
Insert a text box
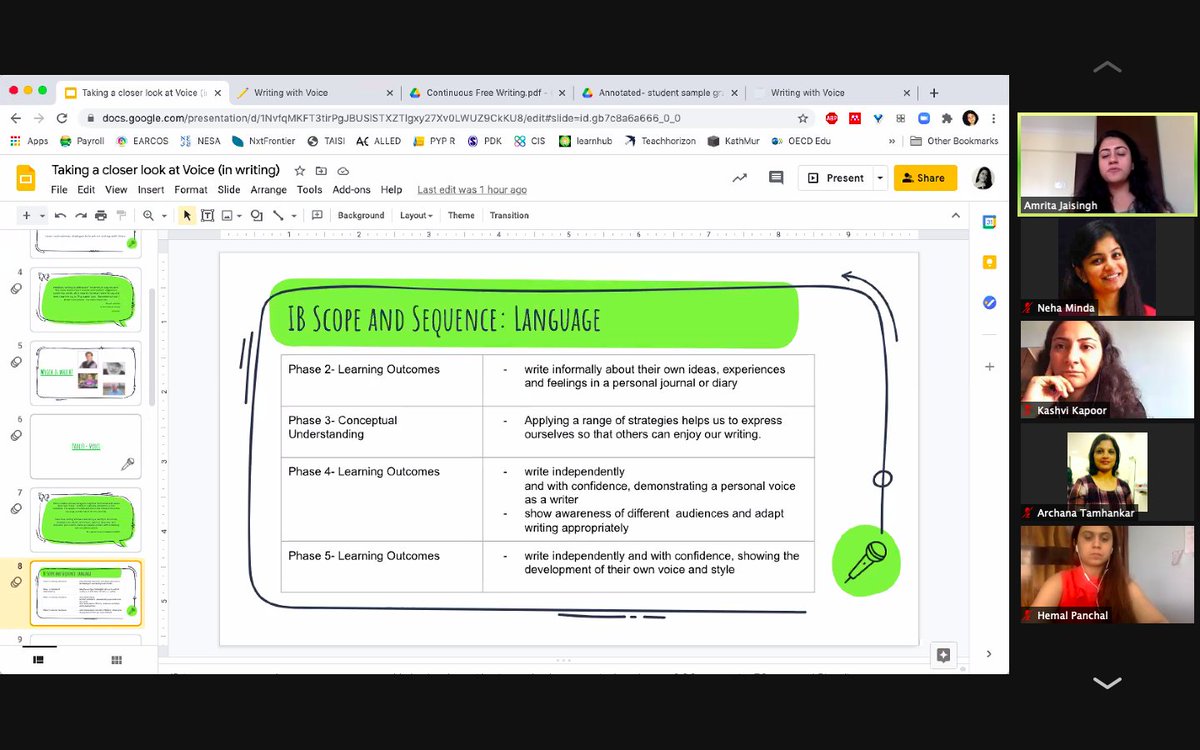(207, 215)
